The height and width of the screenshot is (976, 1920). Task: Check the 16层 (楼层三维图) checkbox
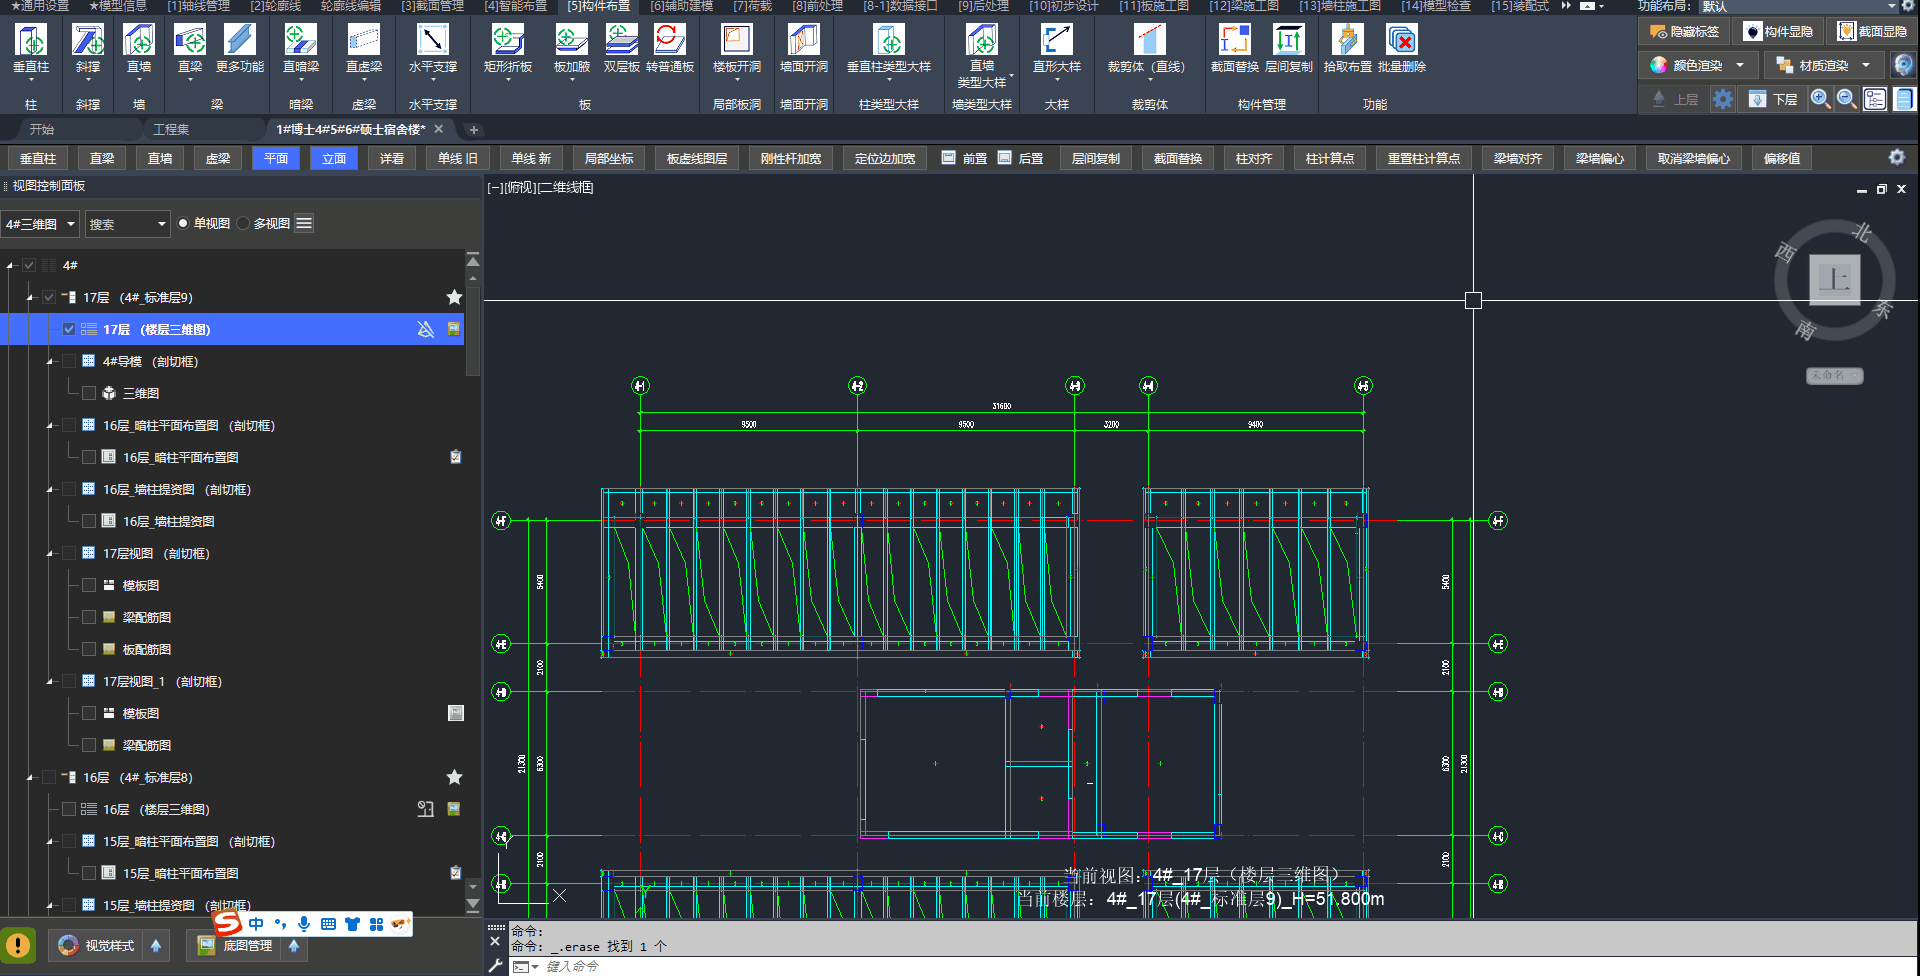tap(69, 809)
